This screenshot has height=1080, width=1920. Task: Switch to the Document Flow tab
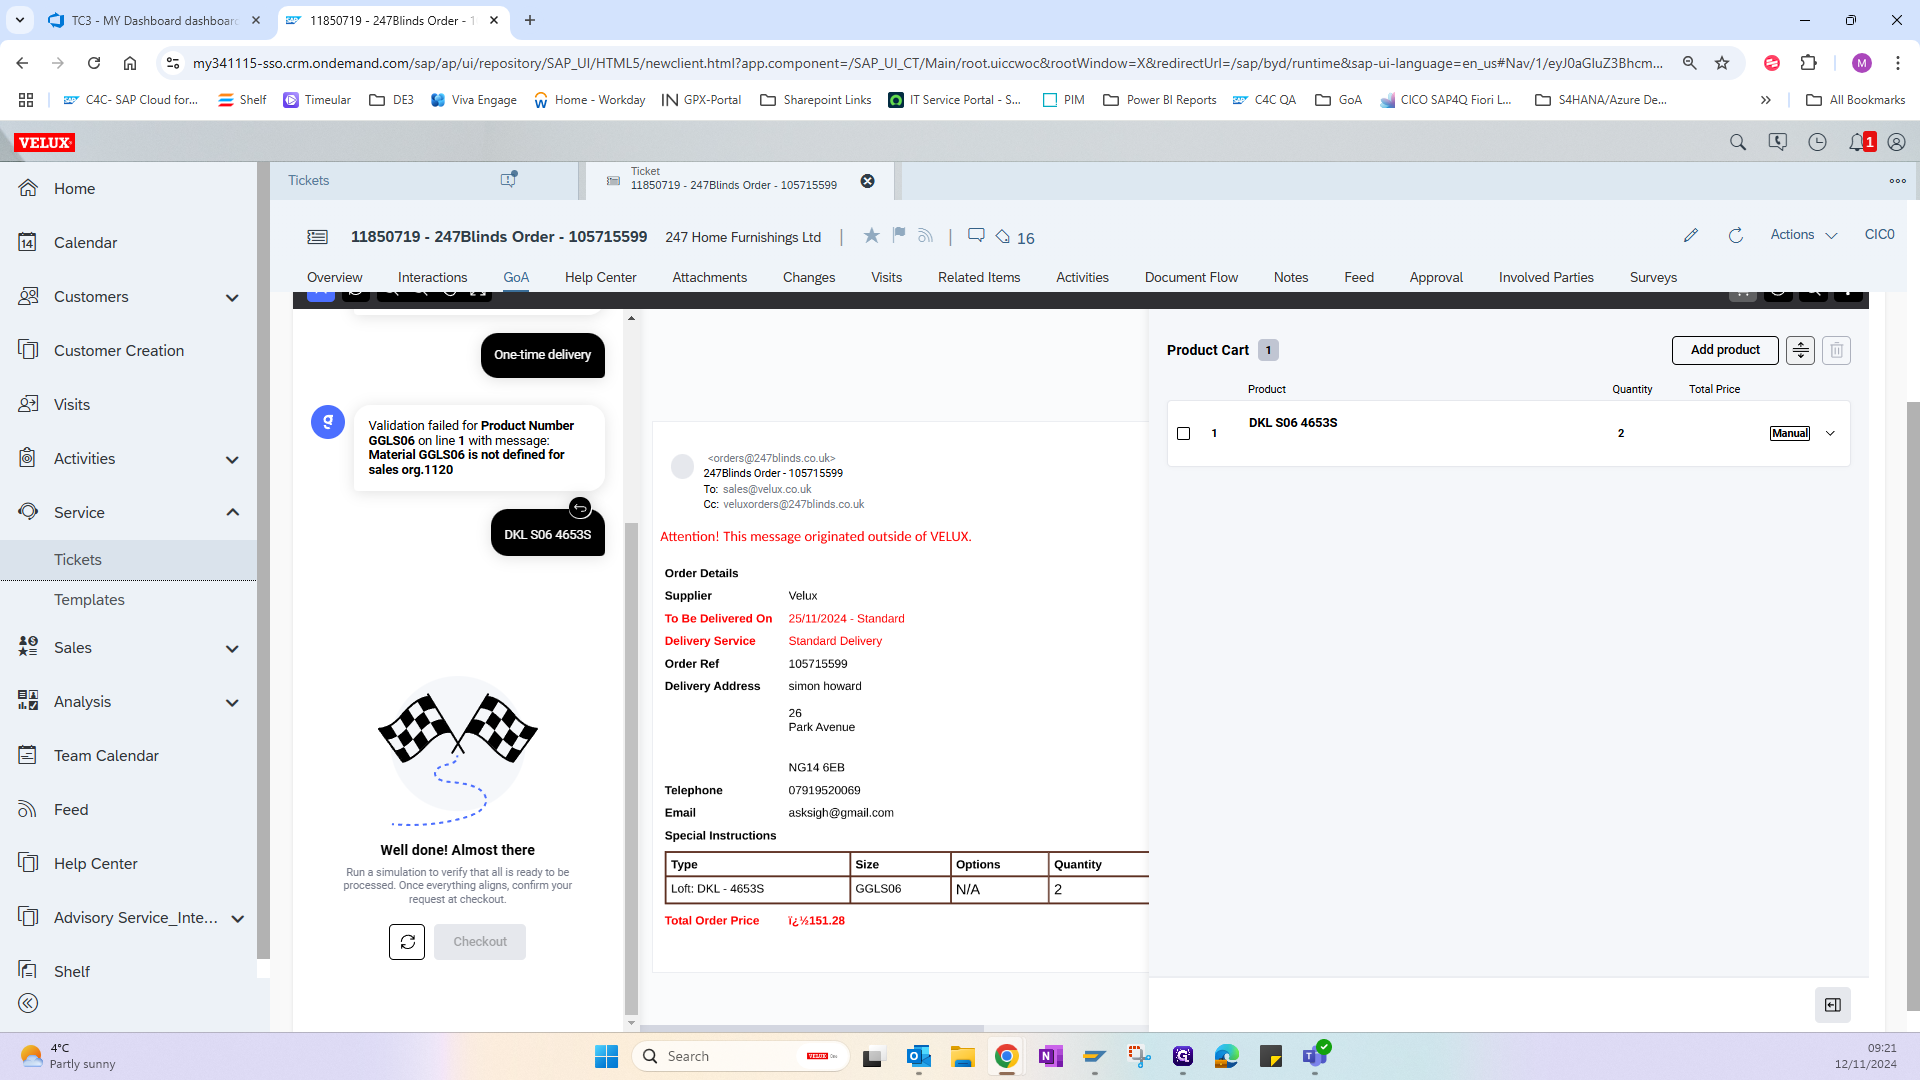(x=1191, y=277)
